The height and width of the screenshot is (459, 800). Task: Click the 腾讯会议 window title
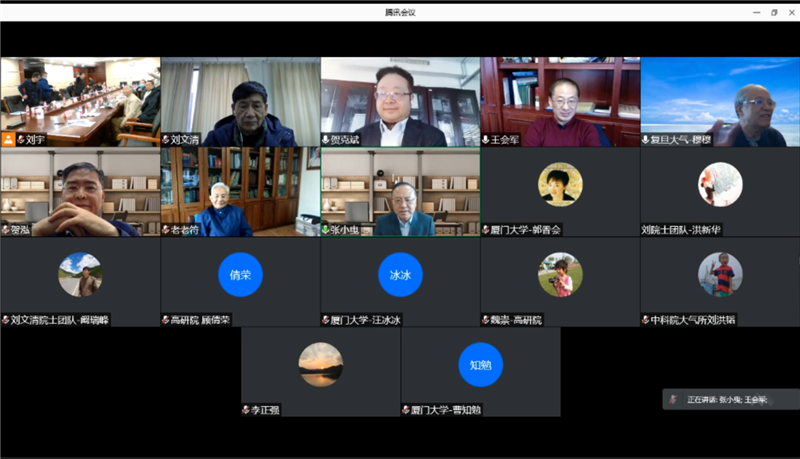coord(400,12)
